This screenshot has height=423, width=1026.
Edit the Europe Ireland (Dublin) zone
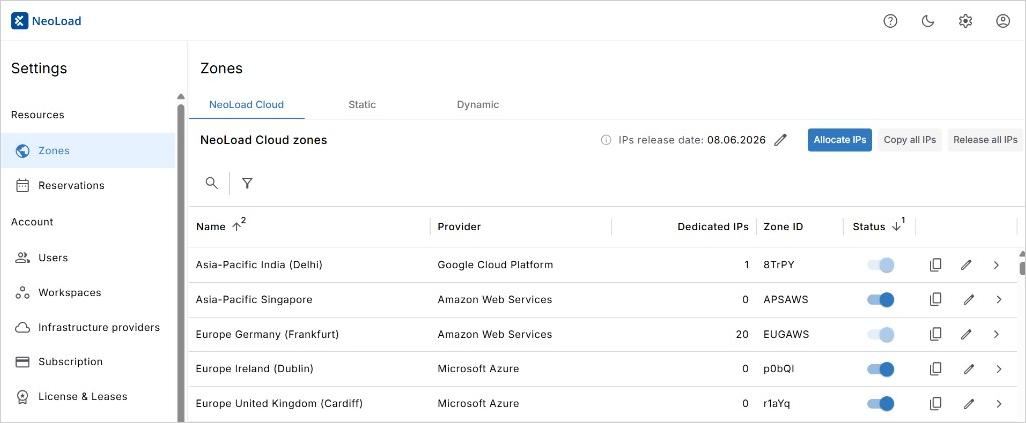[x=969, y=369]
